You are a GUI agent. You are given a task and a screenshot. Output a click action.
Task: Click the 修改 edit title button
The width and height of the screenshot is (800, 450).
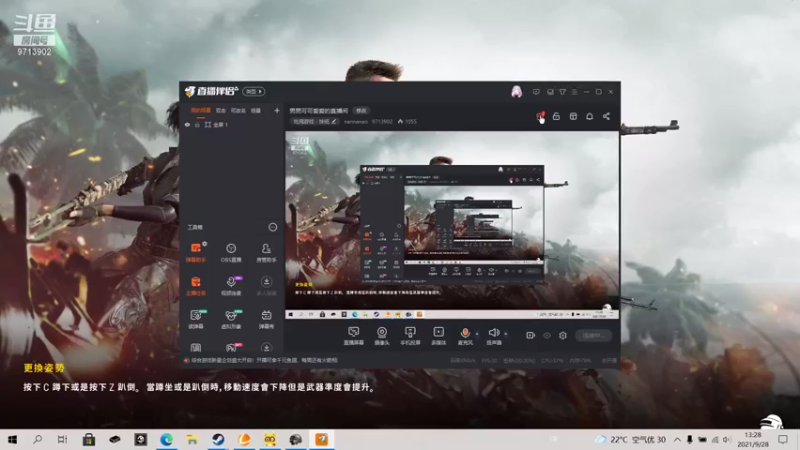(x=361, y=111)
